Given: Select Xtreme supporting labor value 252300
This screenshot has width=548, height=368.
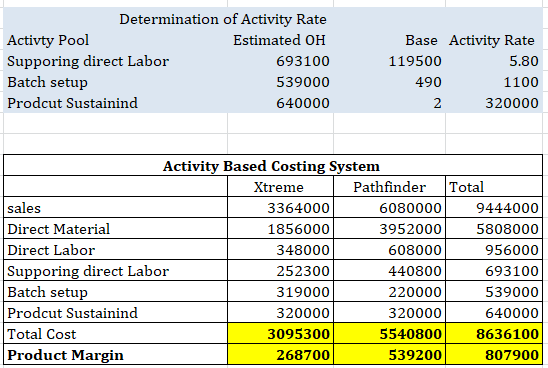Looking at the screenshot, I should (x=303, y=271).
